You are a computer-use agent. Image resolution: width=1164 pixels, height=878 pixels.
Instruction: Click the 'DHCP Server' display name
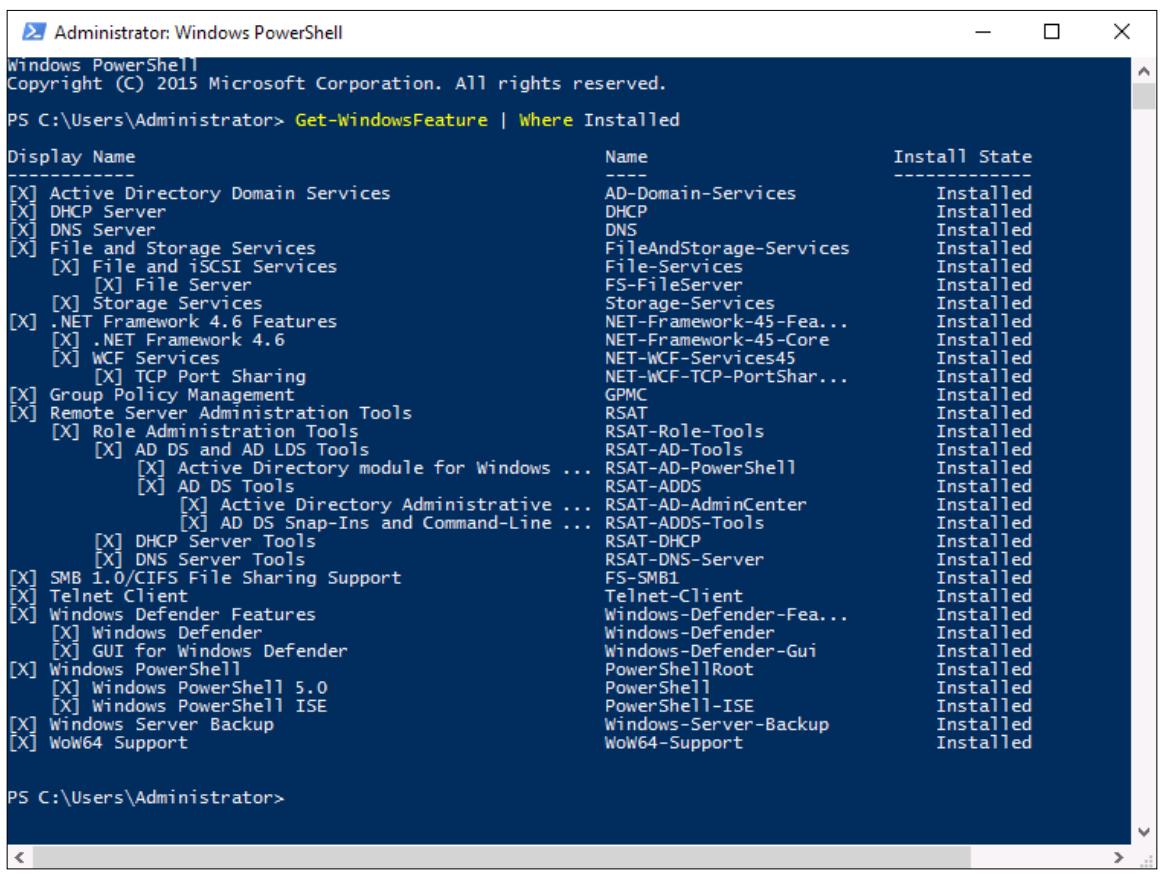[108, 212]
